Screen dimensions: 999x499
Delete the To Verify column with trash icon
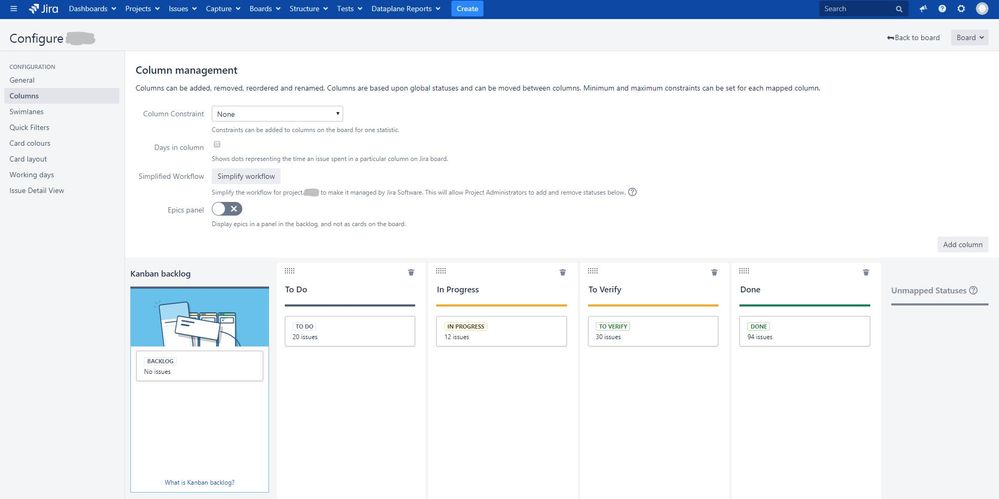coord(714,272)
